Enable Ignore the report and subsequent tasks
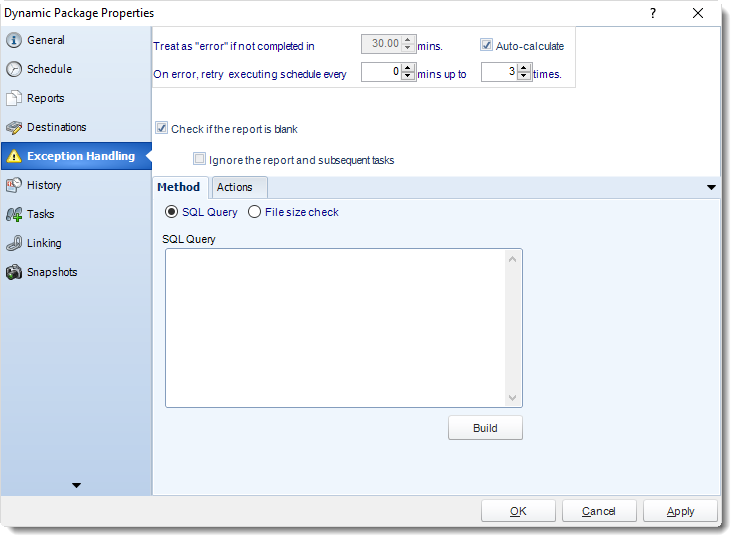This screenshot has width=737, height=542. pos(199,159)
